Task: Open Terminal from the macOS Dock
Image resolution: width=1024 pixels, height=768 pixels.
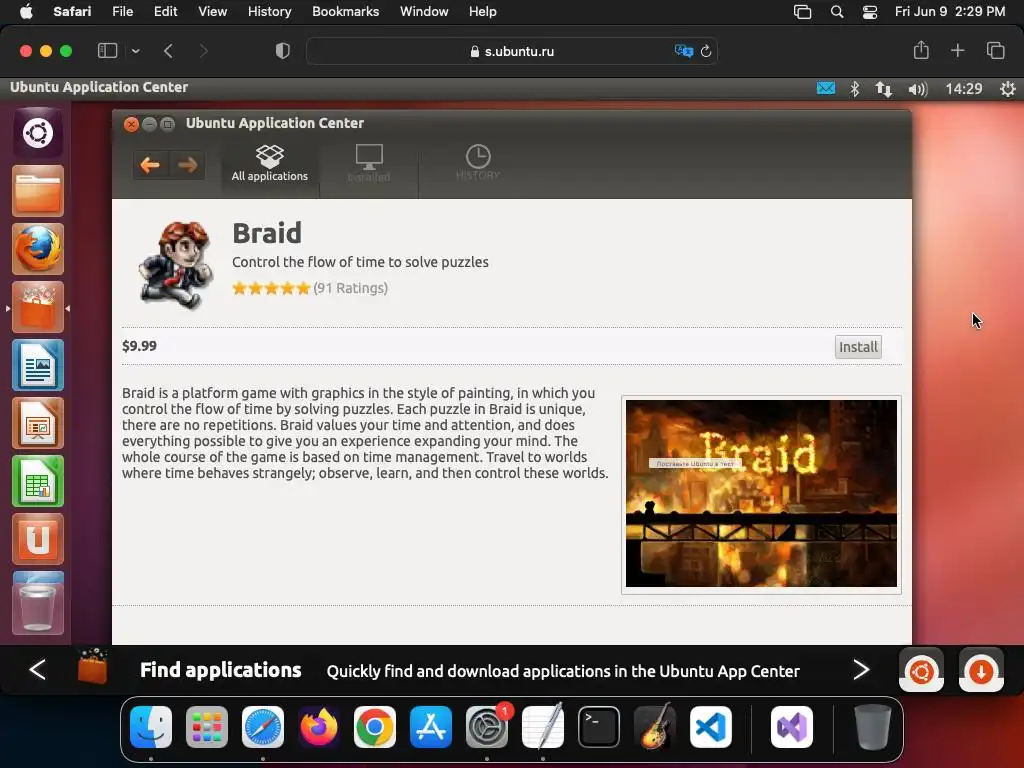Action: point(599,727)
